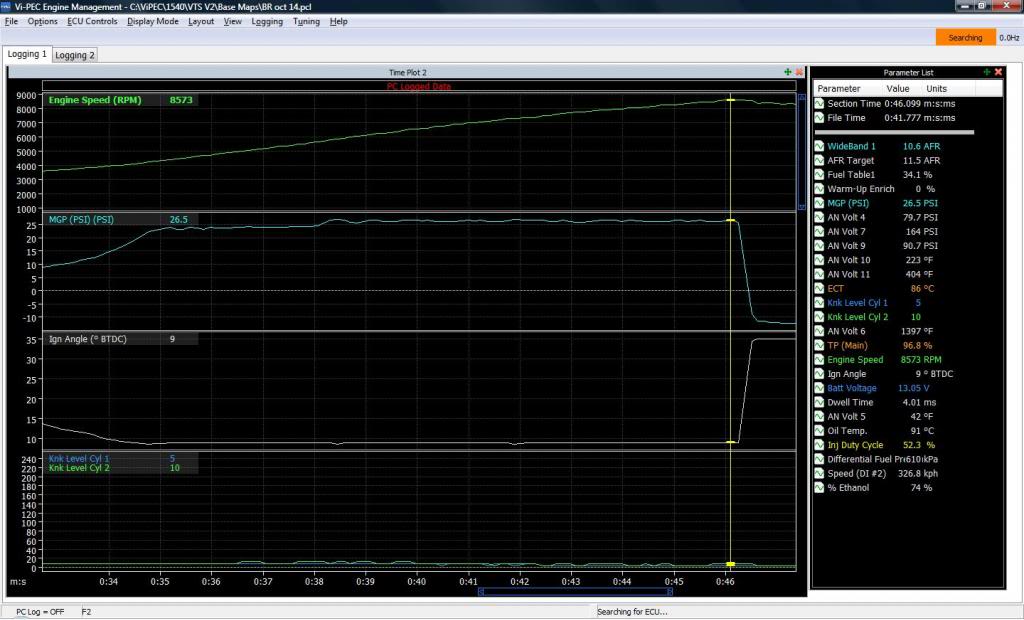The height and width of the screenshot is (620, 1024).
Task: Click the ECT graph icon
Action: point(819,288)
